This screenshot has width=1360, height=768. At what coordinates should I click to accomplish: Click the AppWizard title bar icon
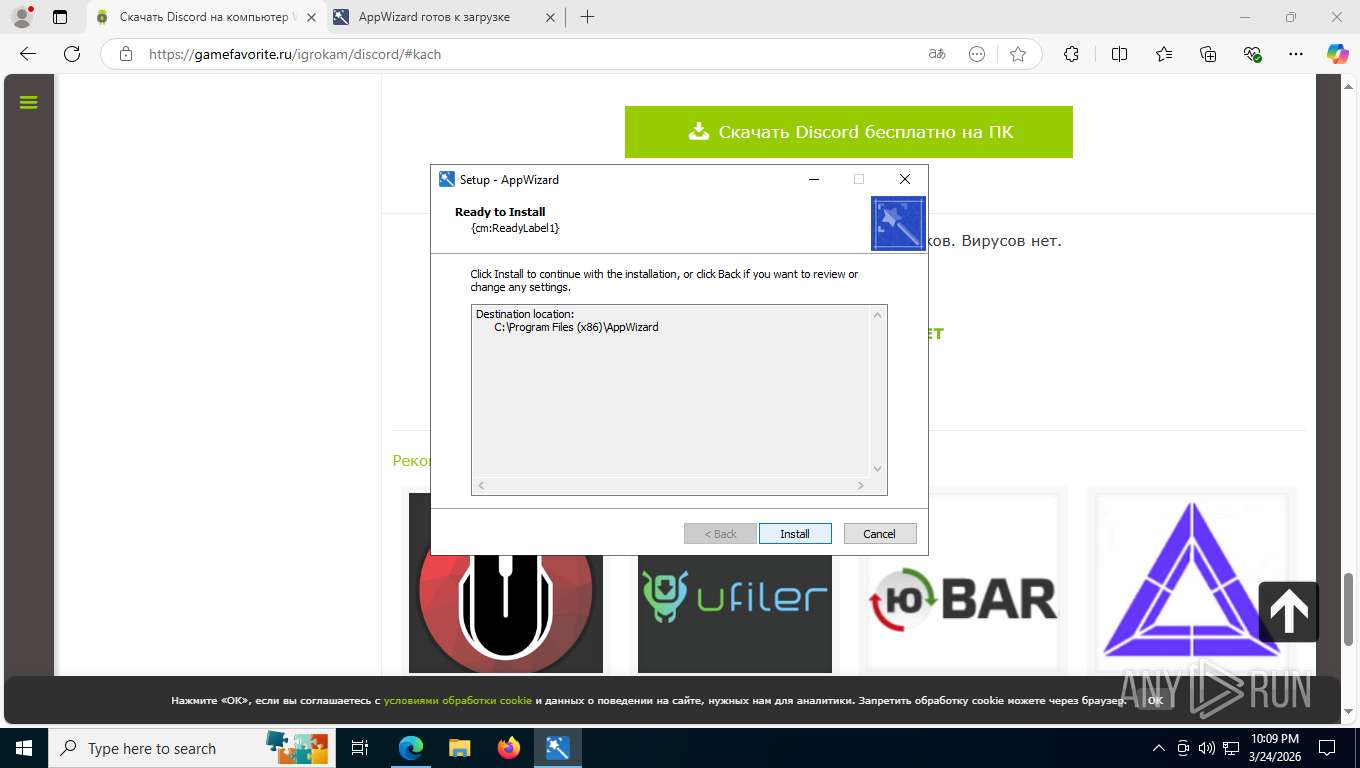(x=447, y=179)
